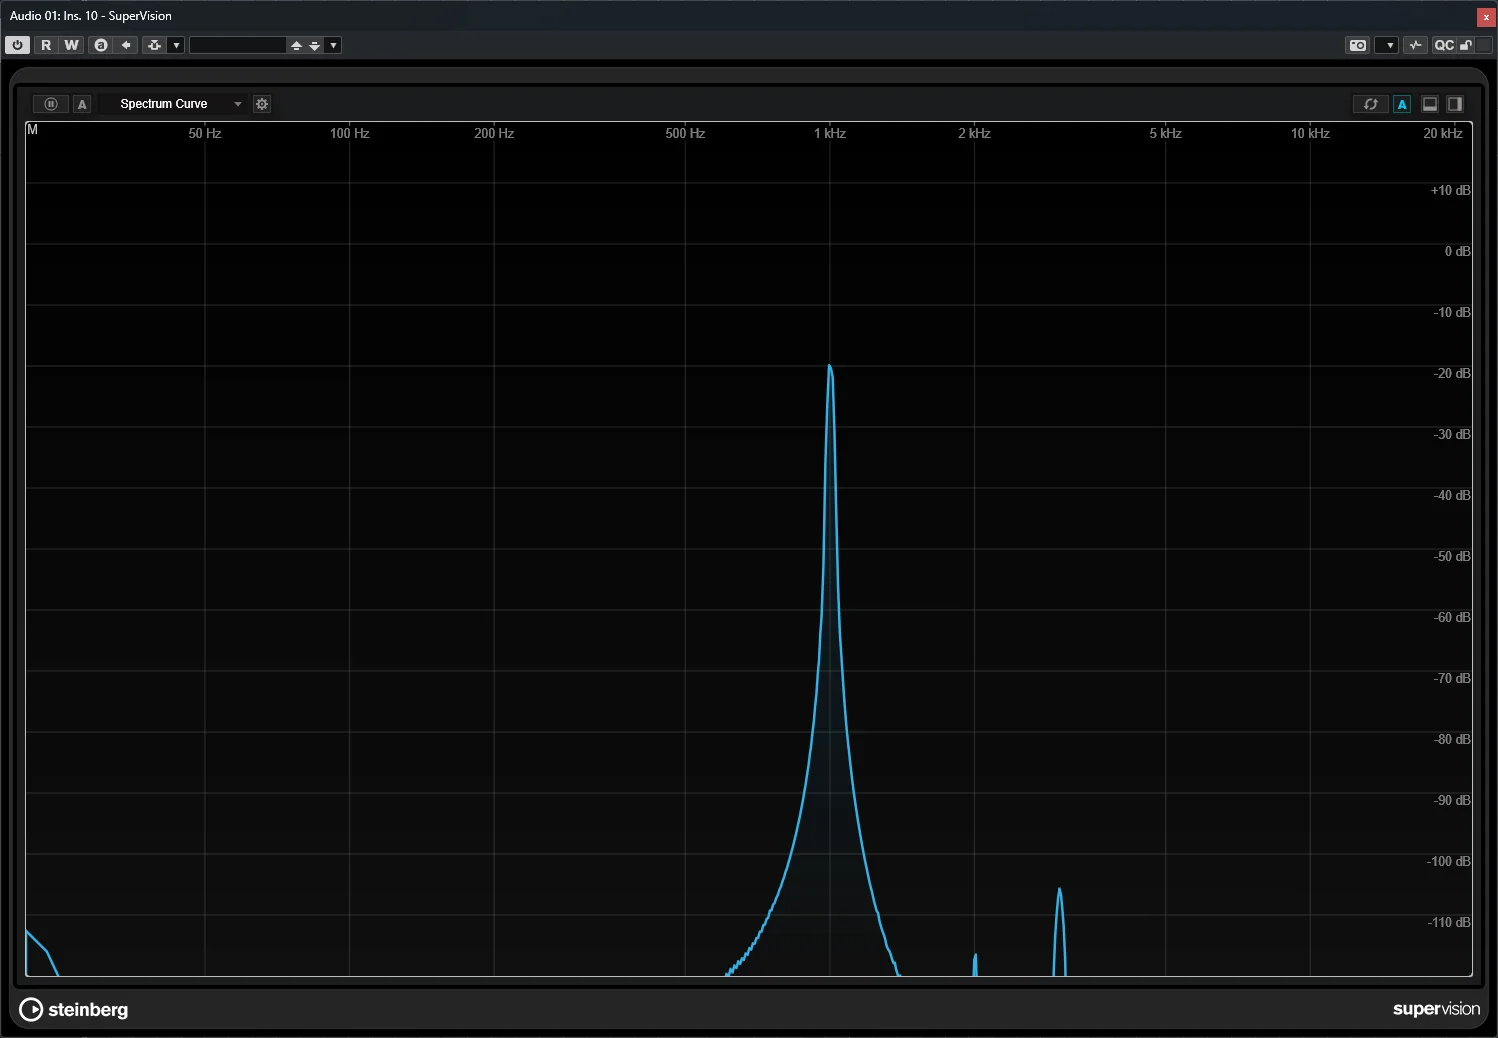Split the module horizontally icon

(1430, 104)
